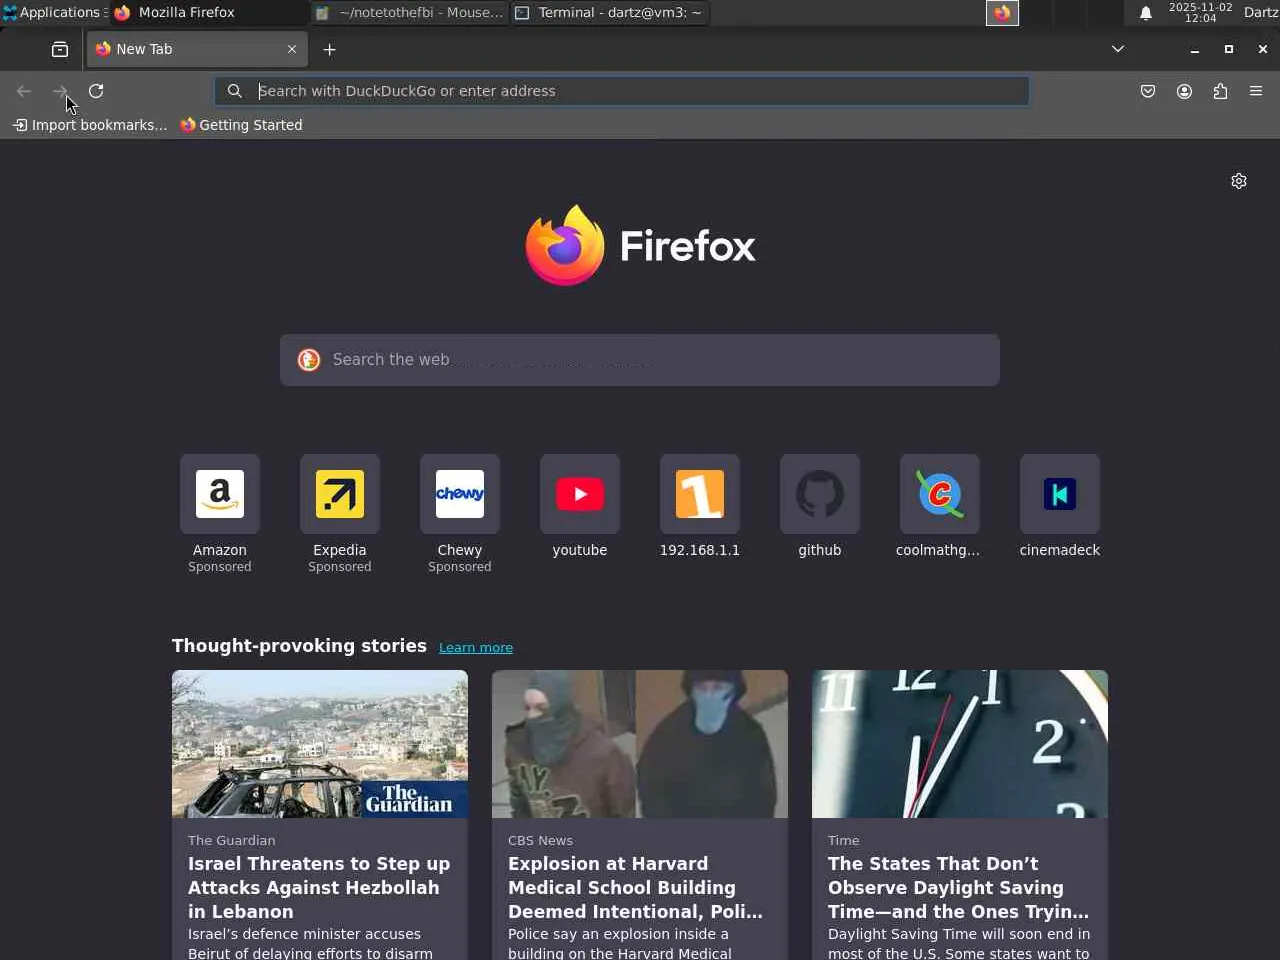This screenshot has height=960, width=1280.
Task: Open the Daylight Saving Time story headline
Action: click(958, 888)
